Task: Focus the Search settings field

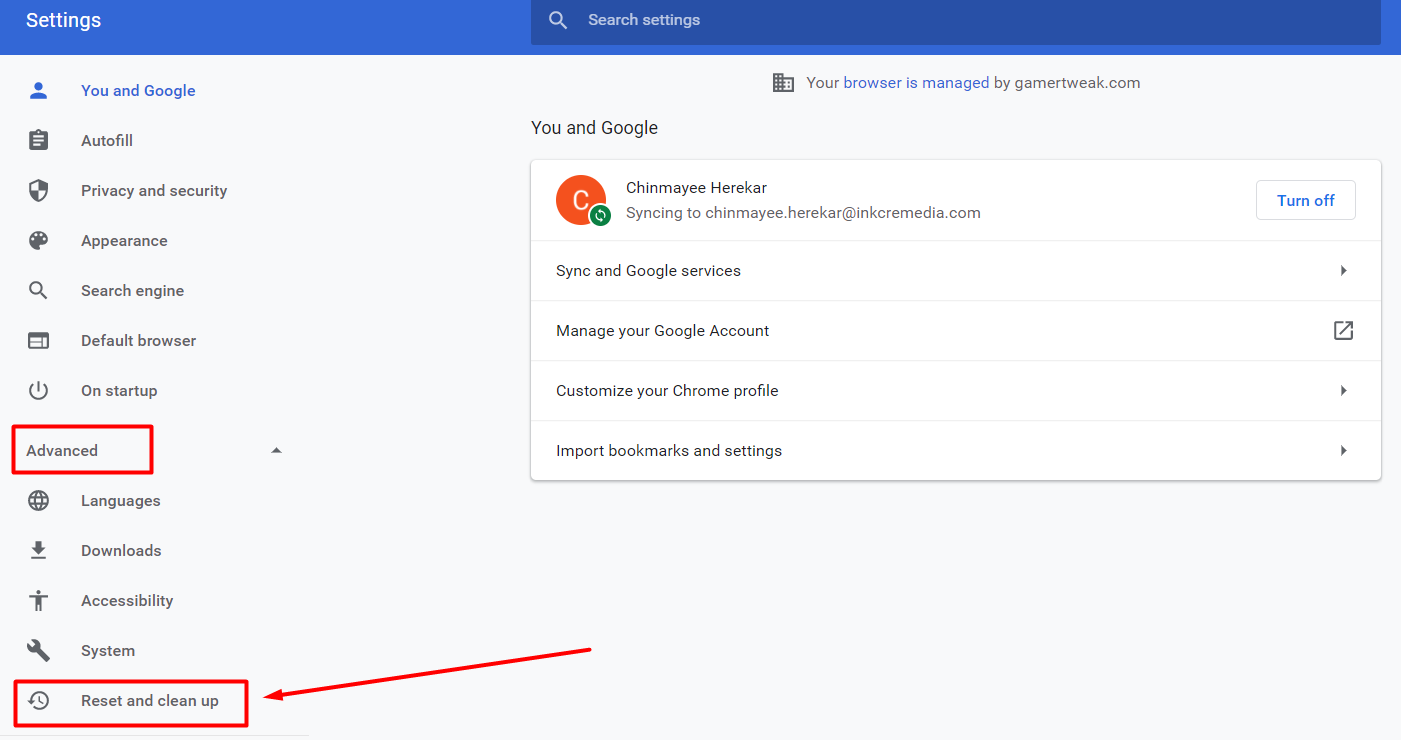Action: [955, 20]
